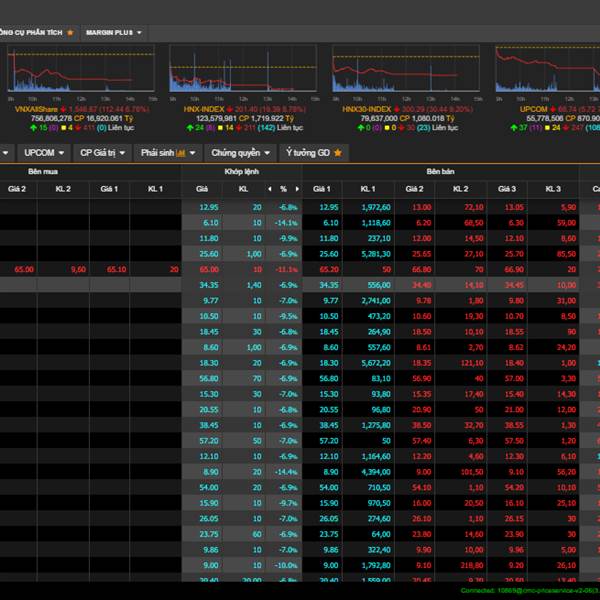Click the star icon beside Công cụ phân tích
Viewport: 600px width, 600px height.
[x=70, y=33]
